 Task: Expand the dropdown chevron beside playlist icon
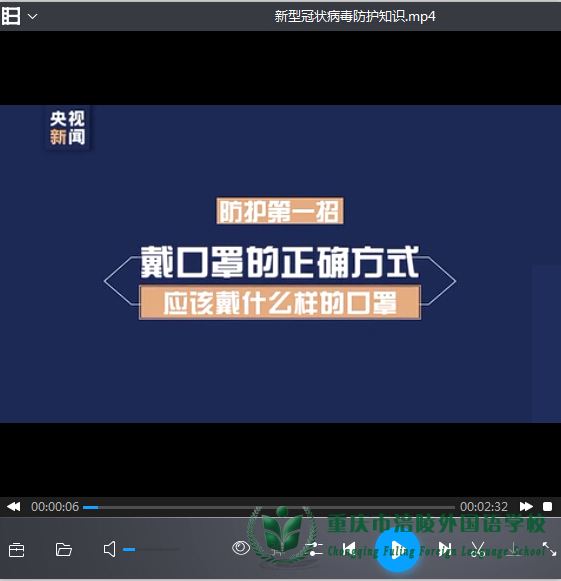(x=33, y=17)
